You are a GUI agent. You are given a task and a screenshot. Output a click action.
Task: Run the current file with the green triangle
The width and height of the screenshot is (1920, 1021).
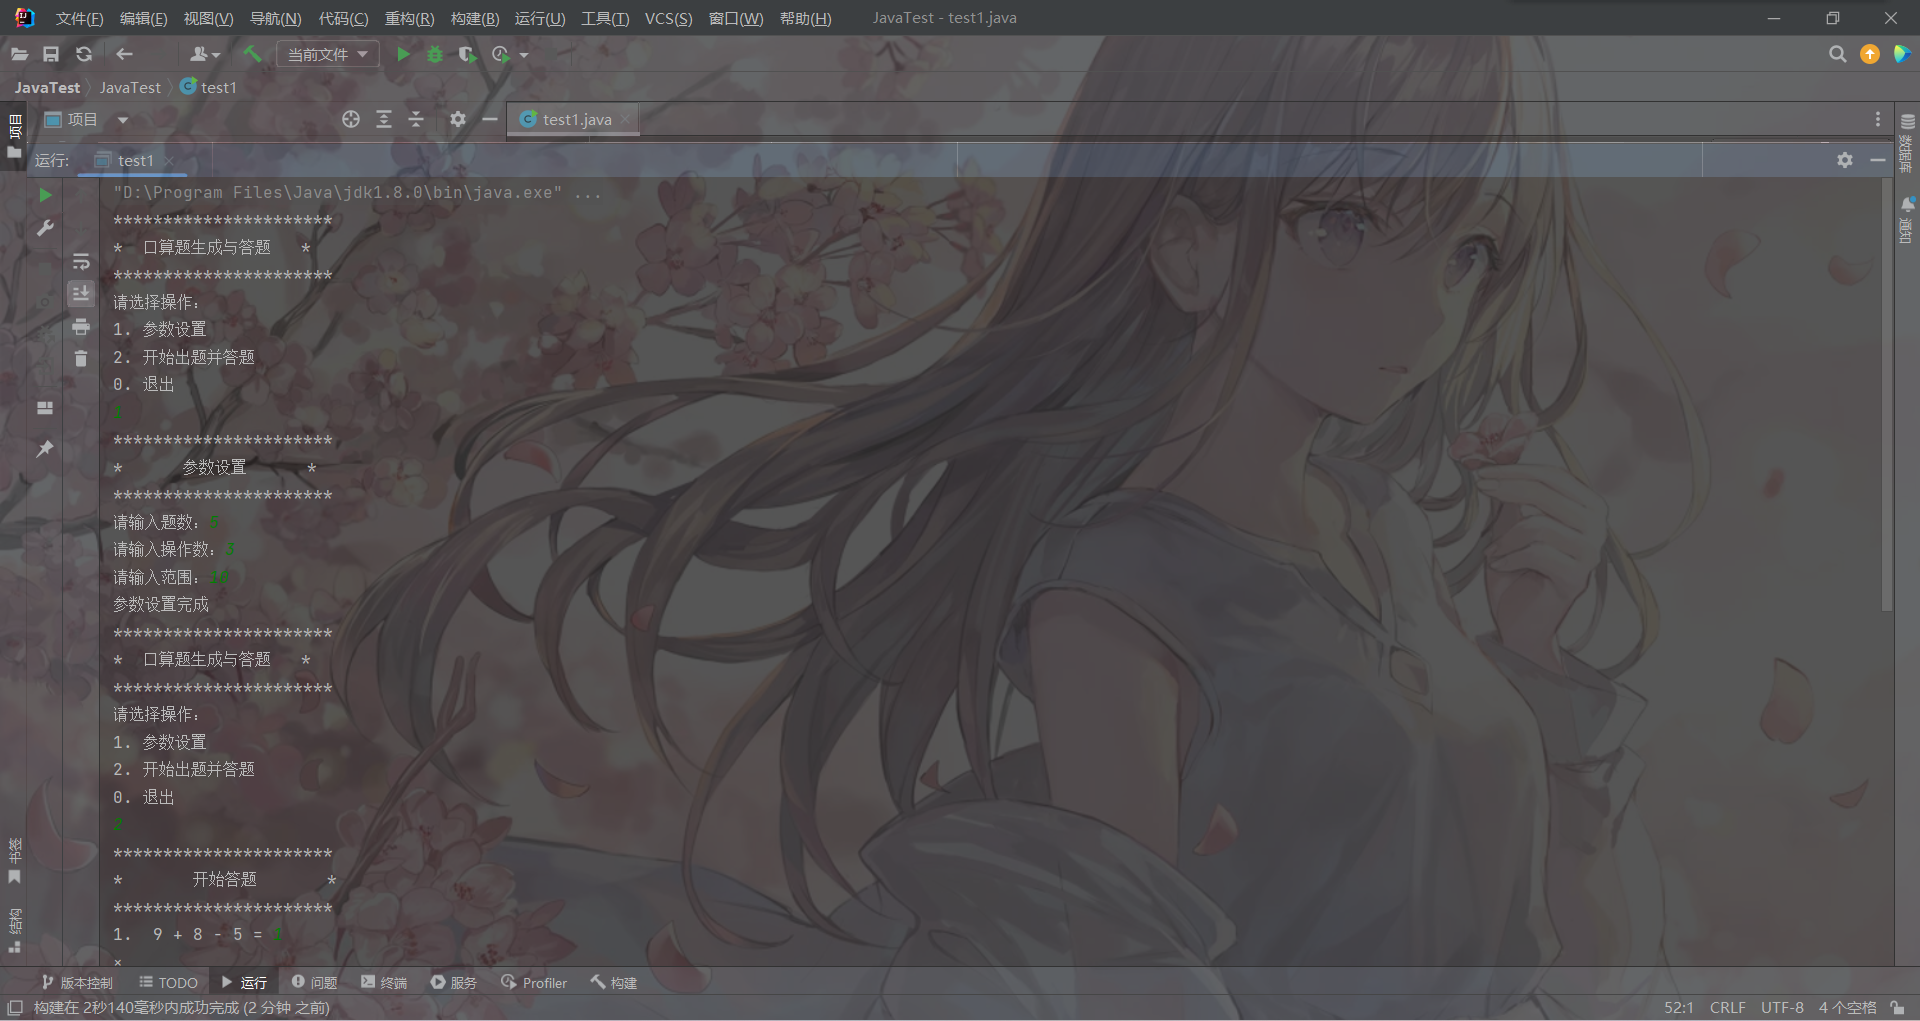pyautogui.click(x=403, y=54)
